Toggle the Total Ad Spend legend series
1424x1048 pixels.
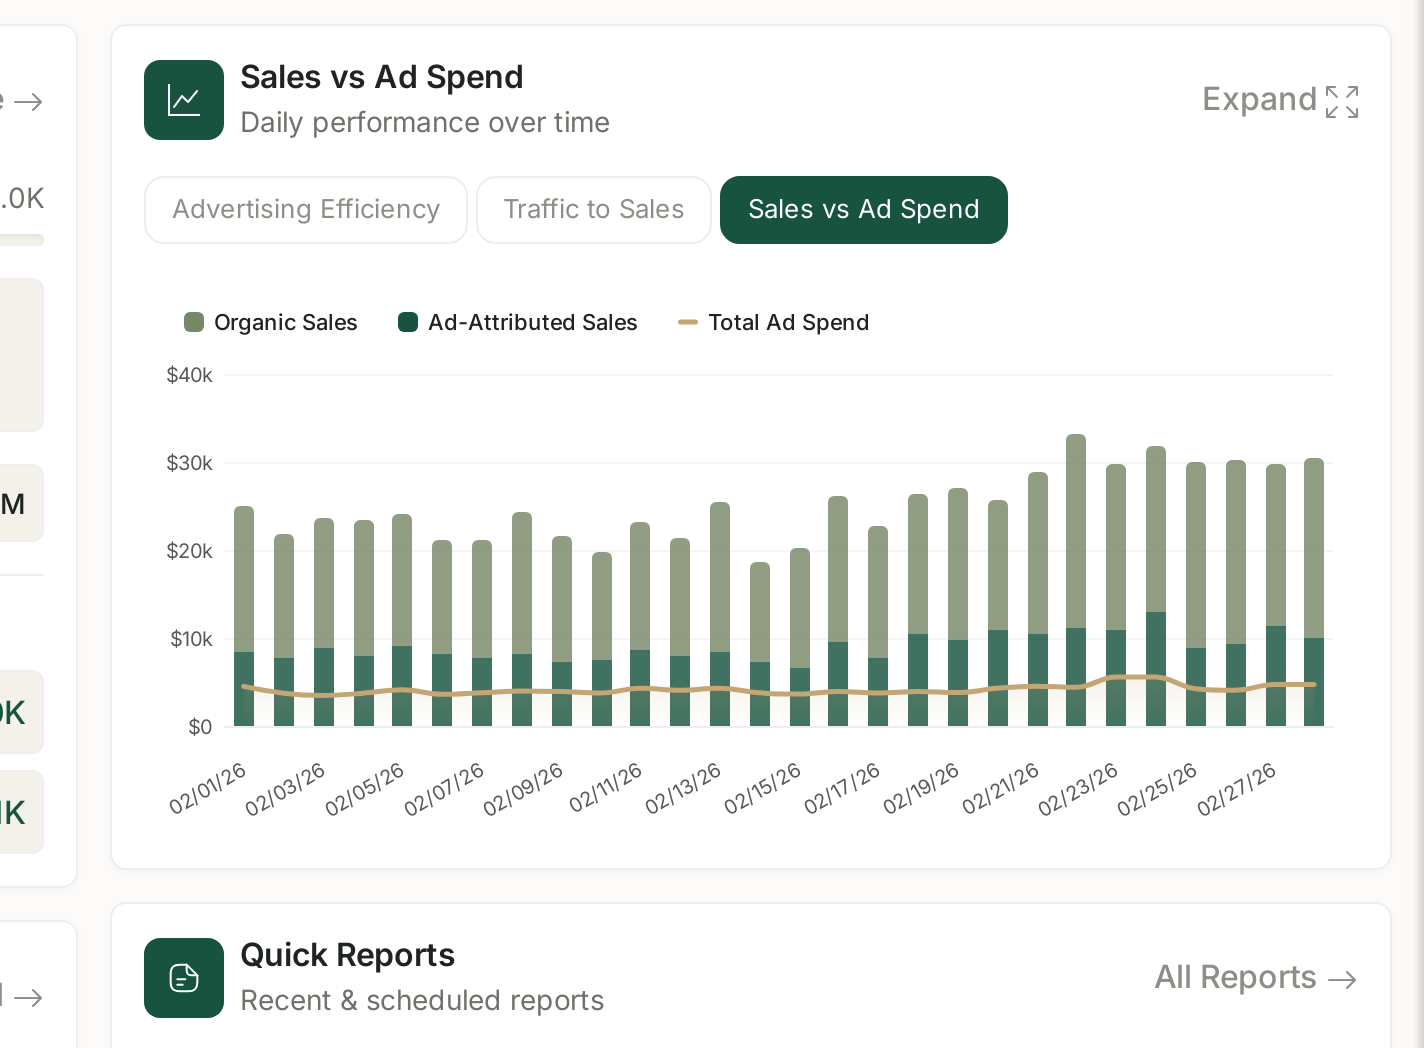(x=774, y=322)
